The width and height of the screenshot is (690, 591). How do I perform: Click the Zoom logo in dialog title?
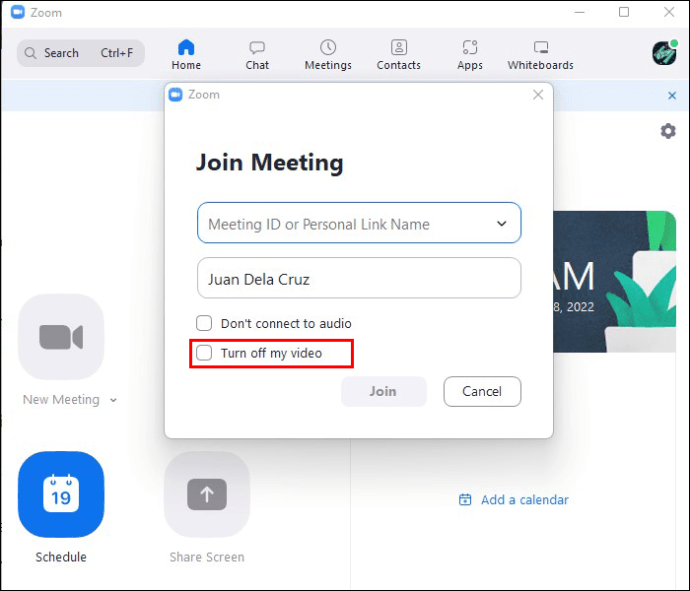176,95
